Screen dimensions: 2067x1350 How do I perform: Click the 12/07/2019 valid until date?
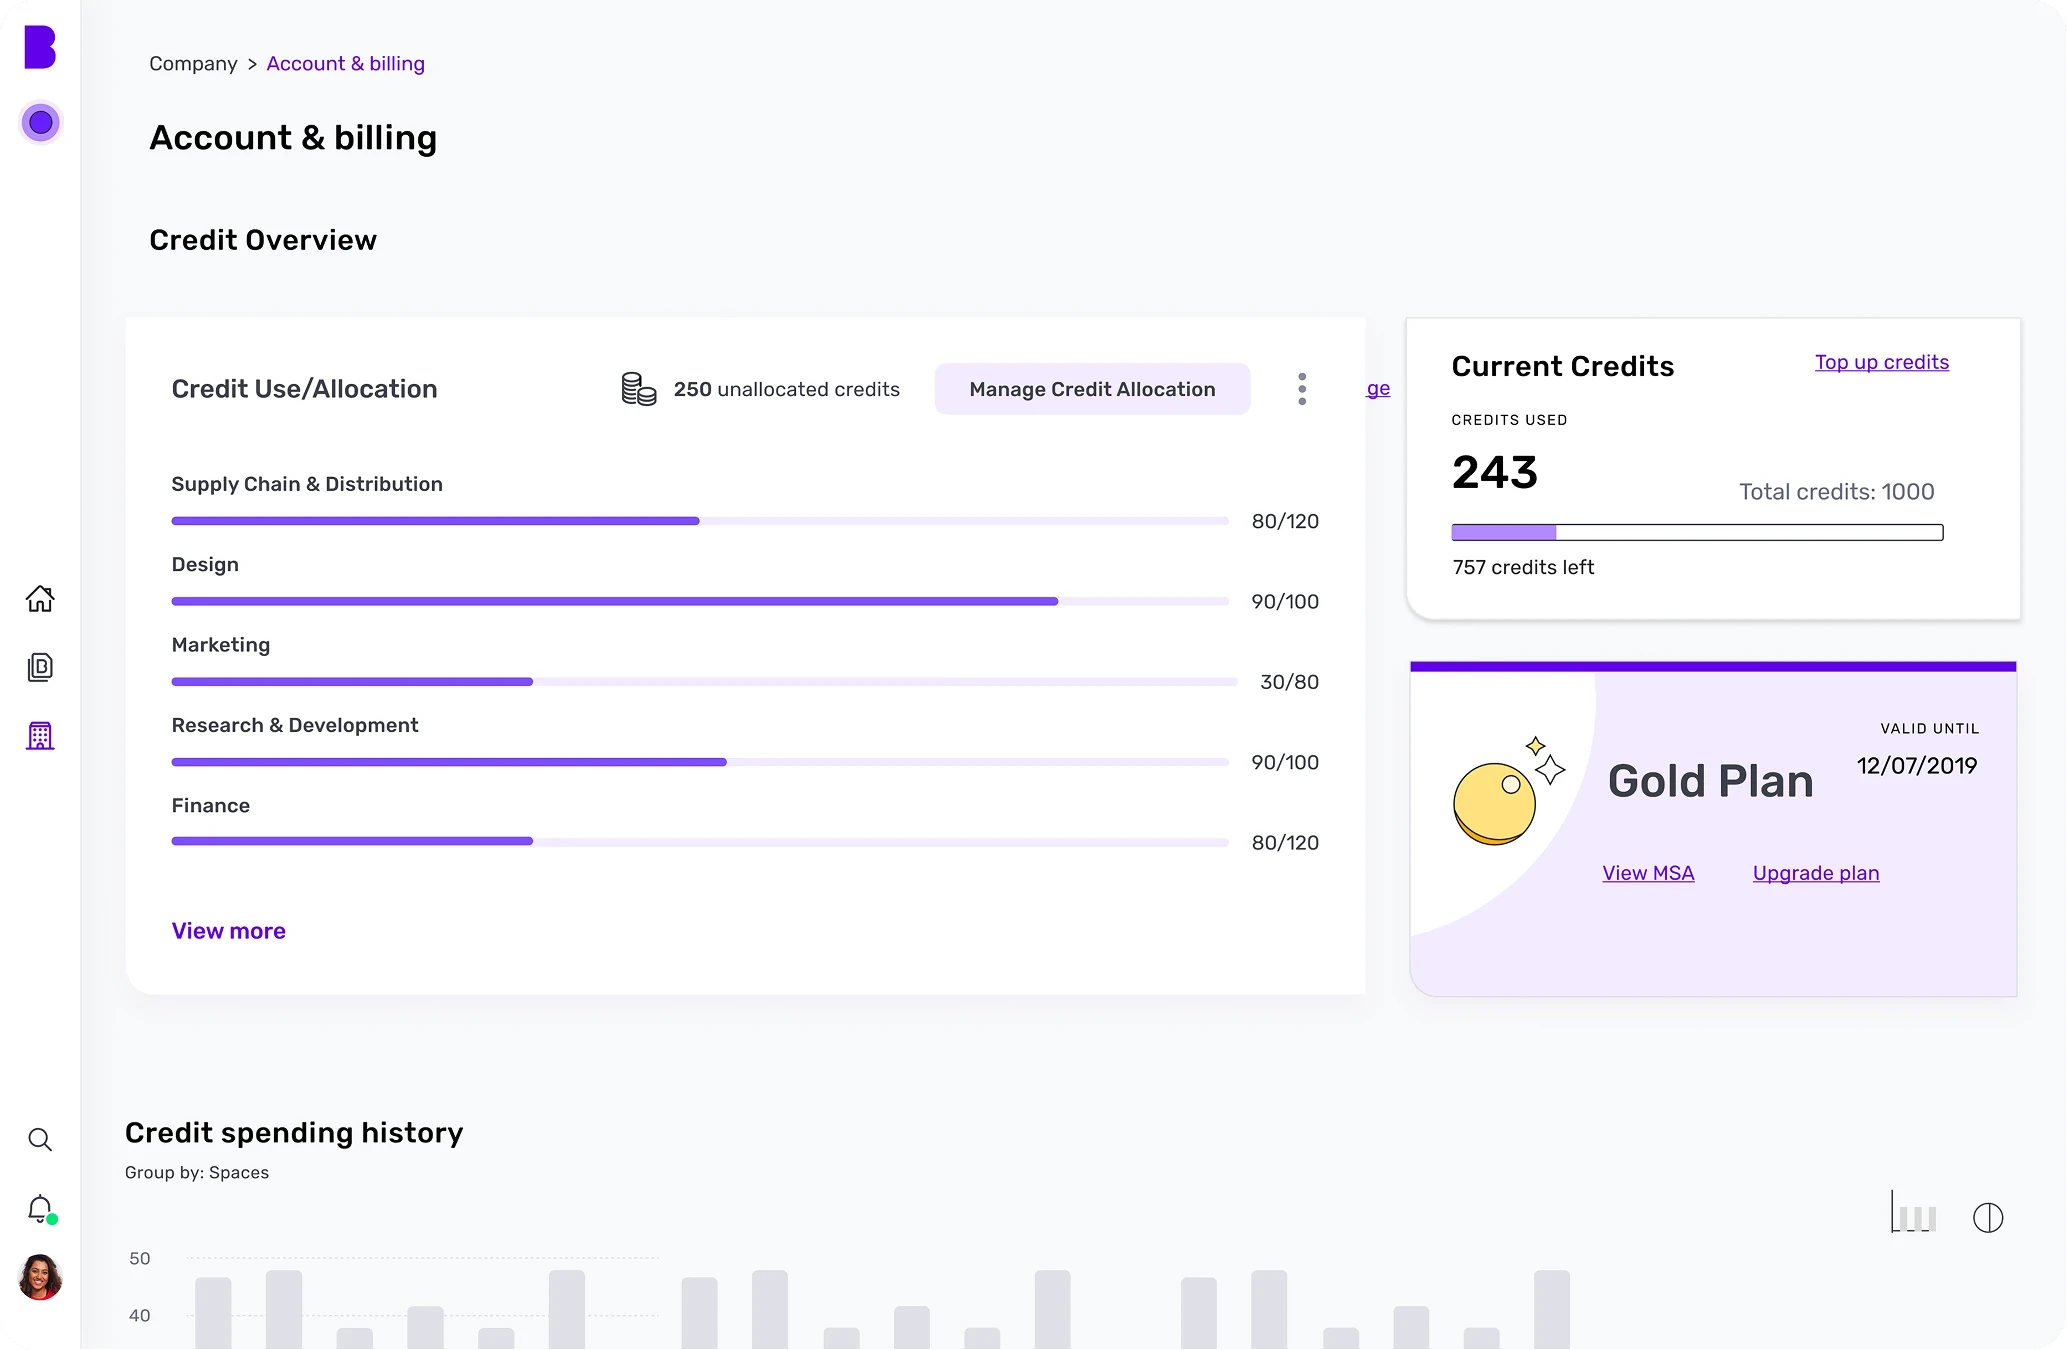[x=1917, y=766]
